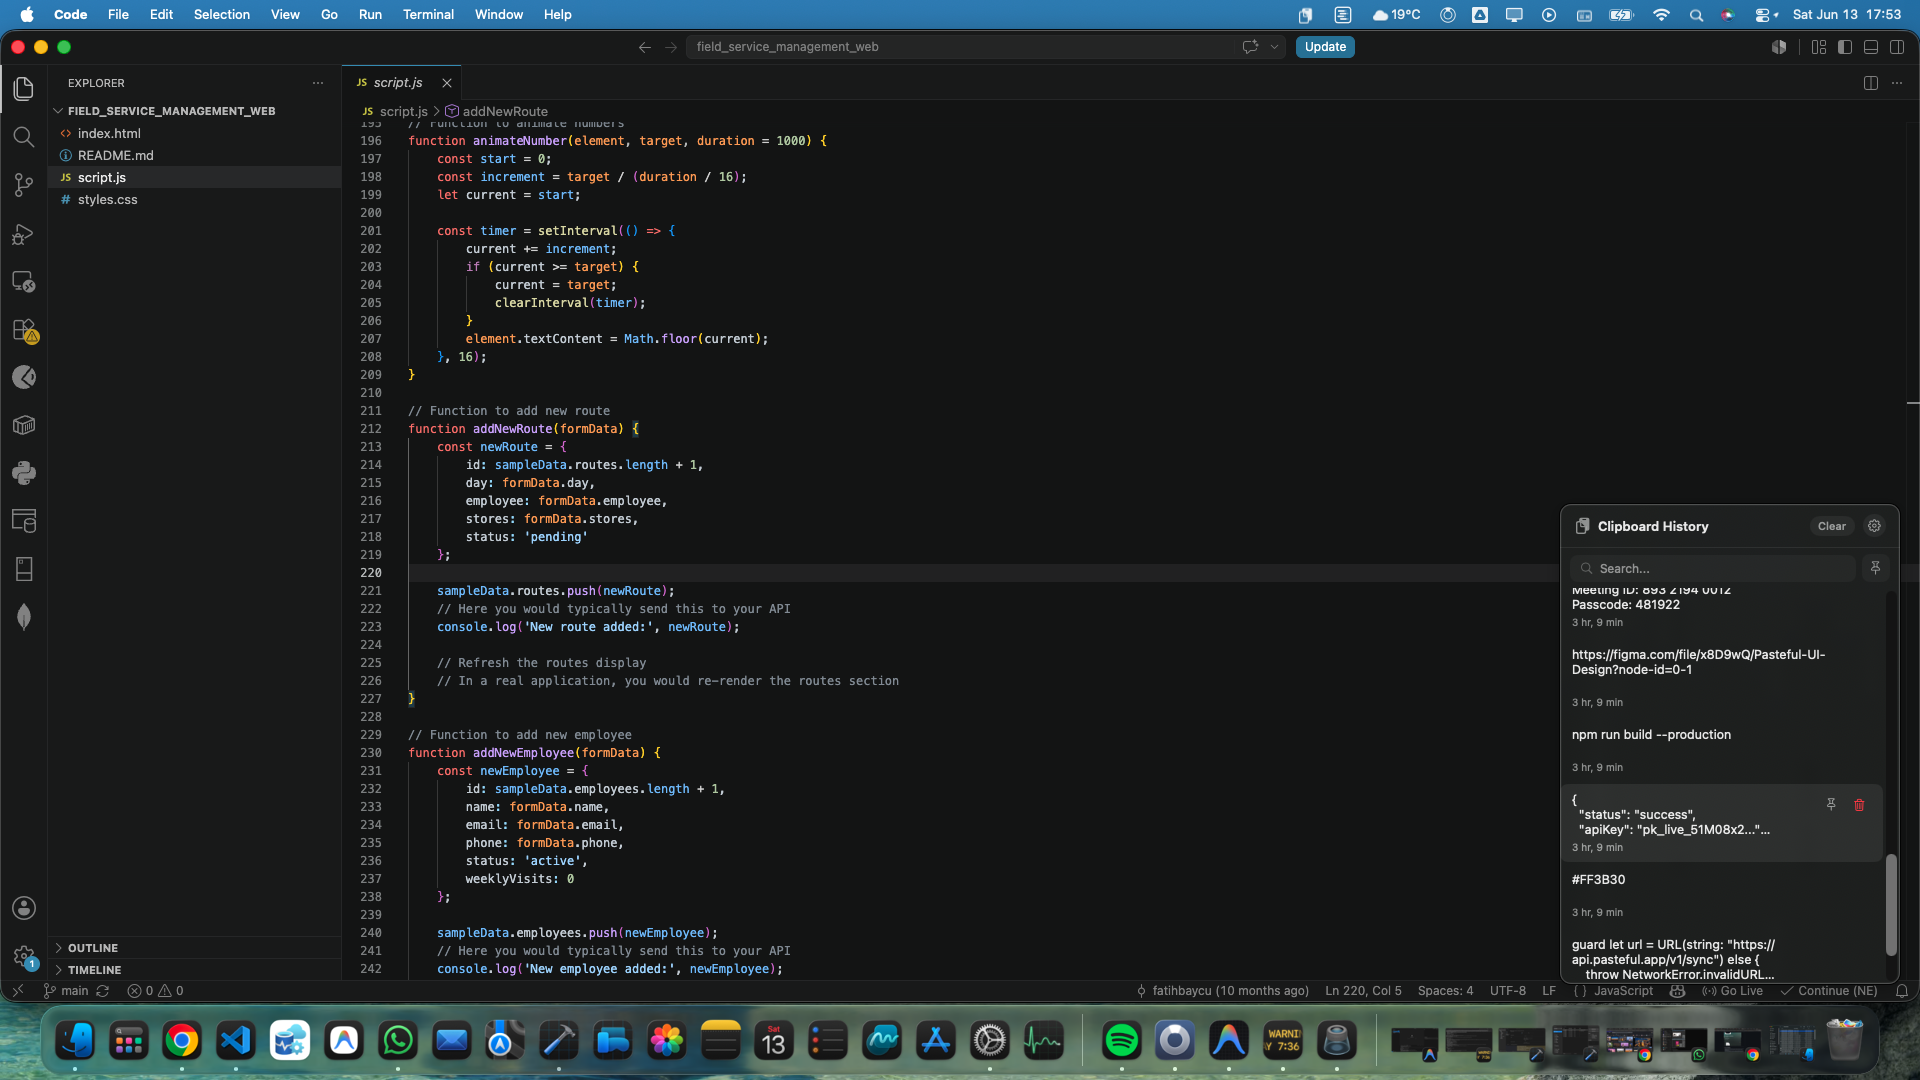This screenshot has height=1080, width=1920.
Task: Go back using the title bar arrow
Action: [x=645, y=47]
